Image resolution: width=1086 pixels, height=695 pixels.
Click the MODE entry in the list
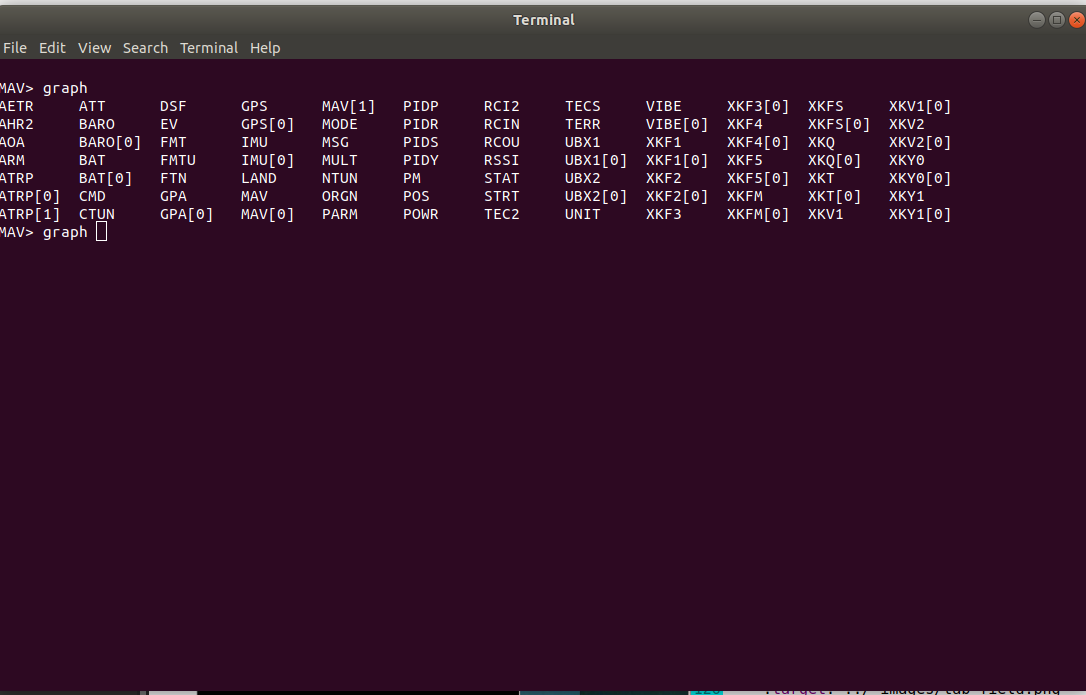point(340,124)
